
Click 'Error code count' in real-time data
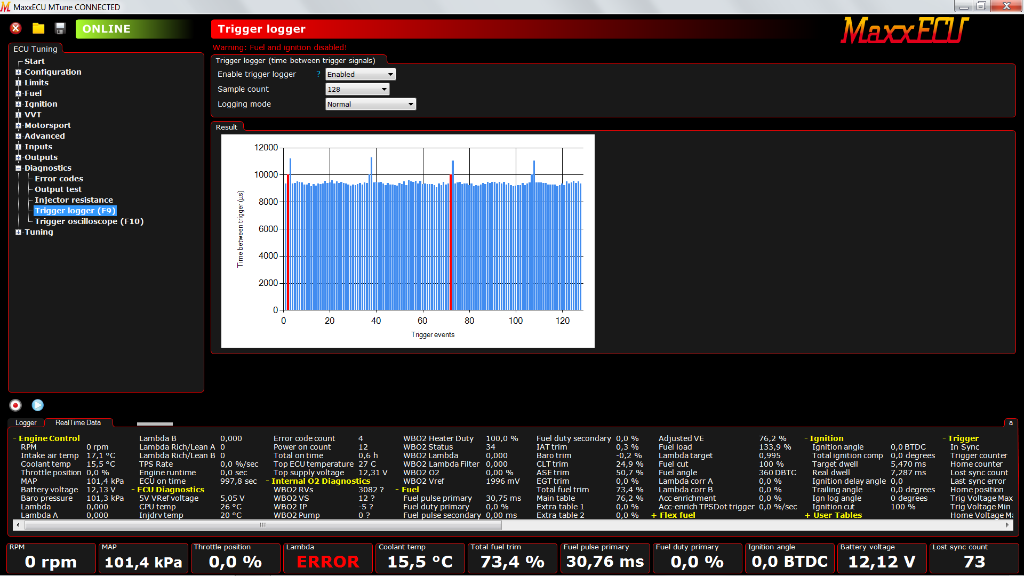[x=304, y=439]
